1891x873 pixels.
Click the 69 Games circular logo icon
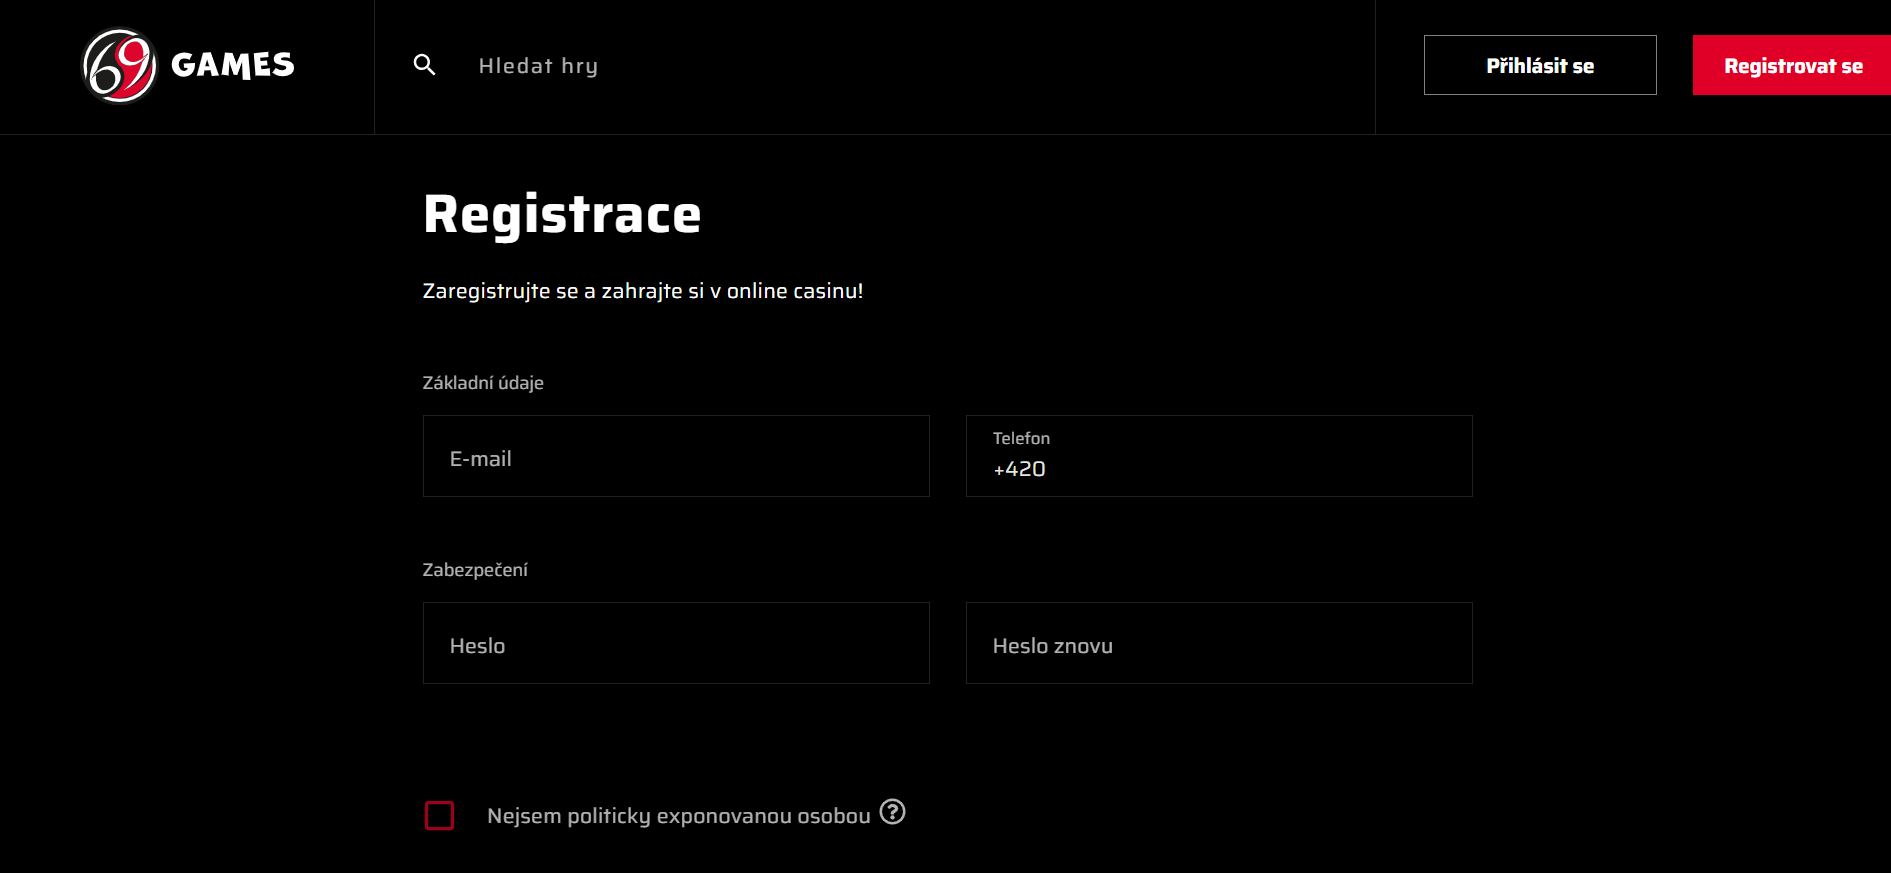point(119,66)
